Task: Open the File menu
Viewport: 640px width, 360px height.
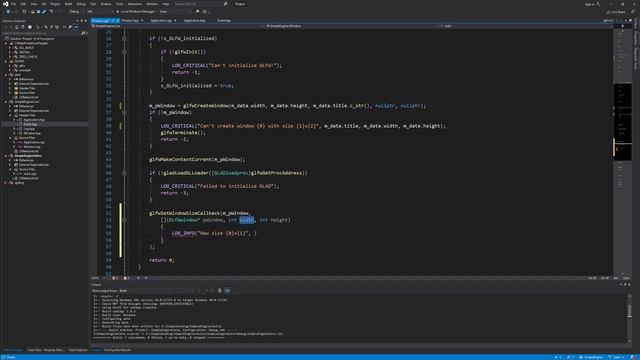Action: tap(13, 4)
